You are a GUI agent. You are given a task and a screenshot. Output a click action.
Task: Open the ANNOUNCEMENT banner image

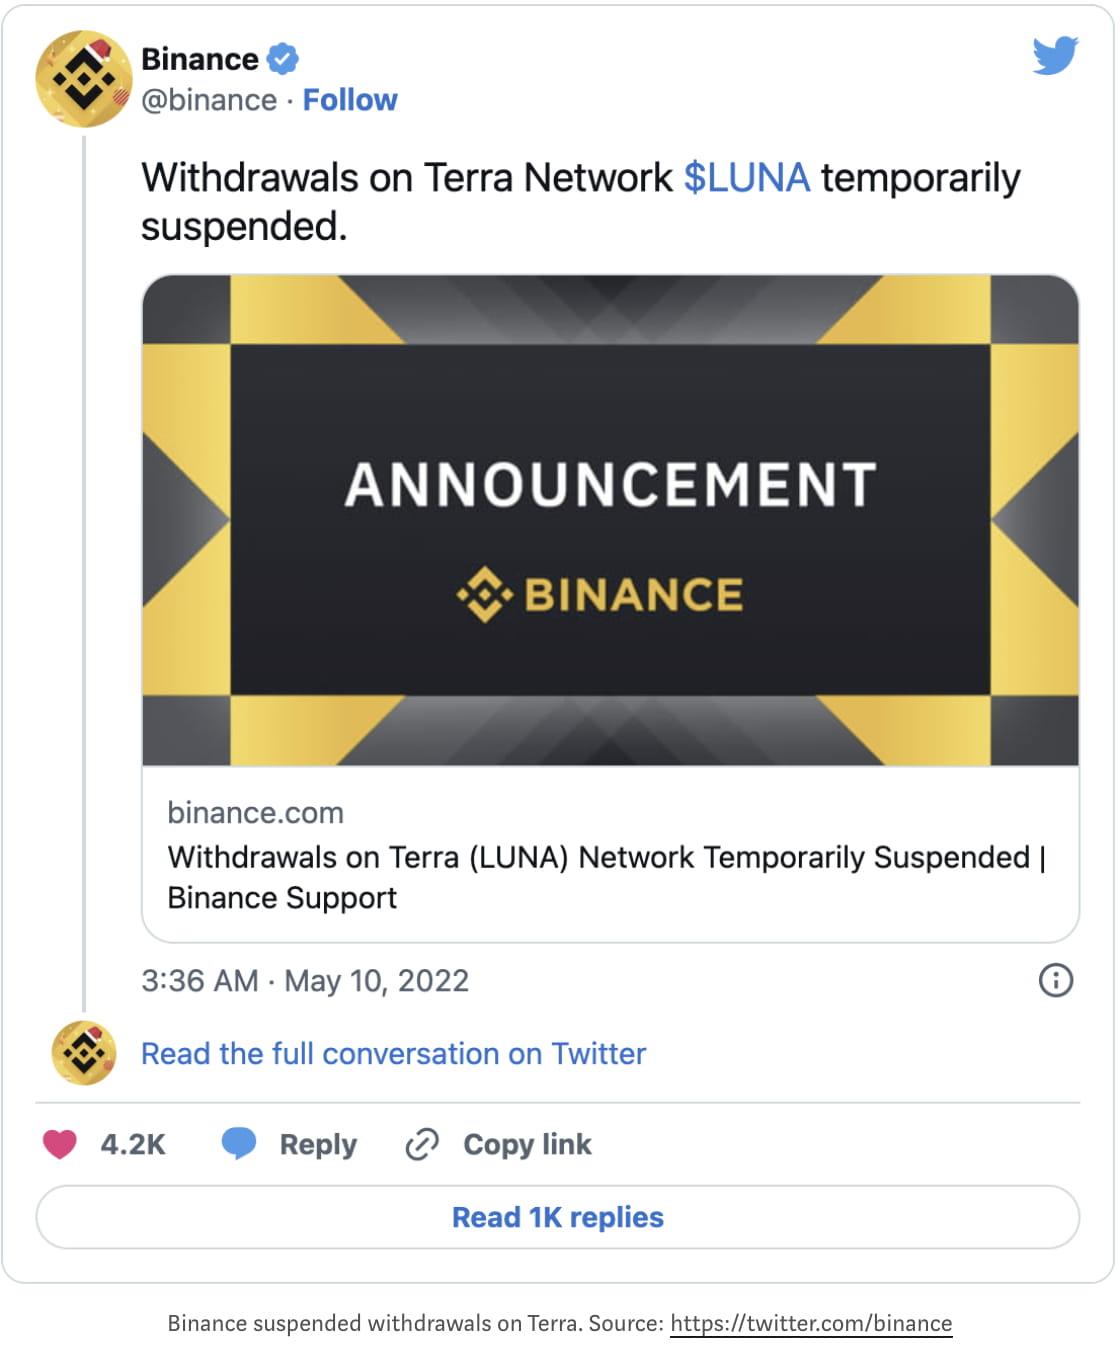click(x=610, y=520)
